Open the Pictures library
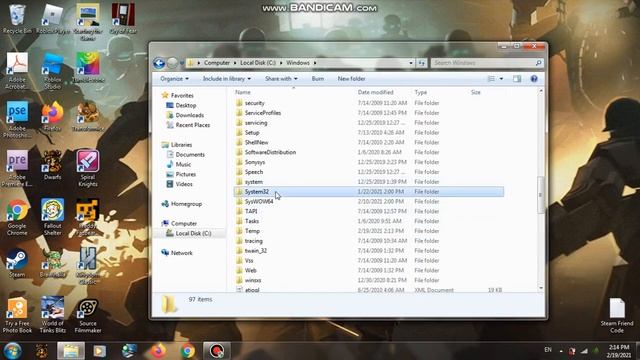Viewport: 640px width, 360px height. [181, 174]
